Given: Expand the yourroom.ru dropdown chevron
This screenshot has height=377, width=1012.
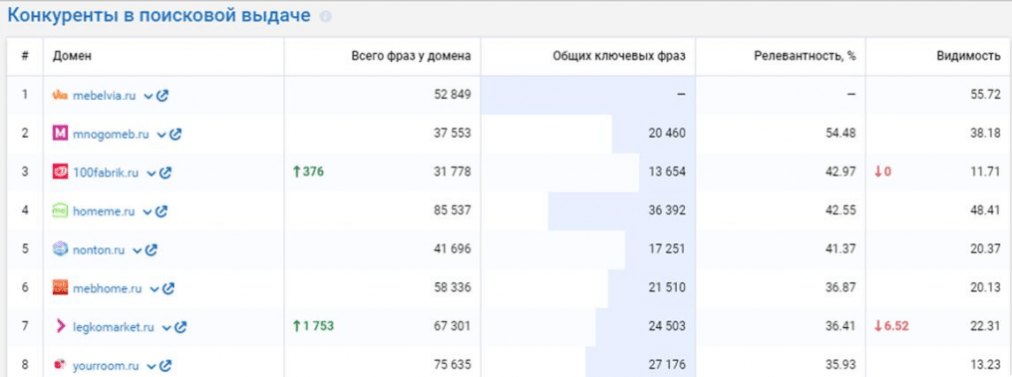Looking at the screenshot, I should pos(151,366).
